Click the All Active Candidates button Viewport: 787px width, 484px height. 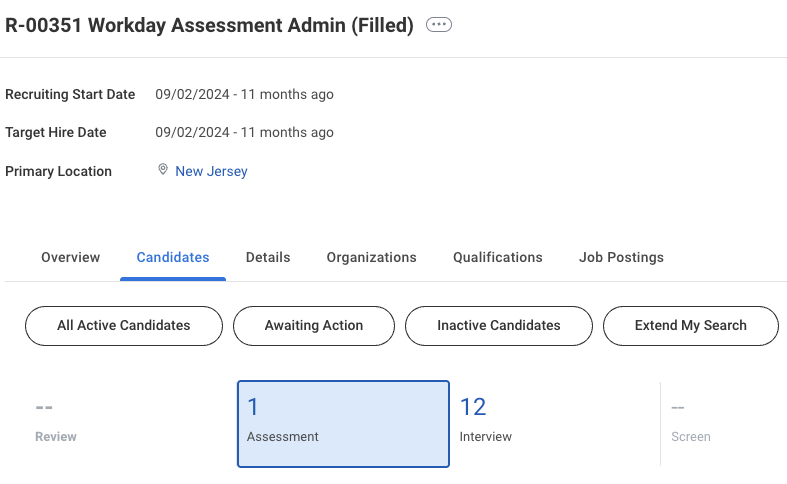tap(124, 326)
